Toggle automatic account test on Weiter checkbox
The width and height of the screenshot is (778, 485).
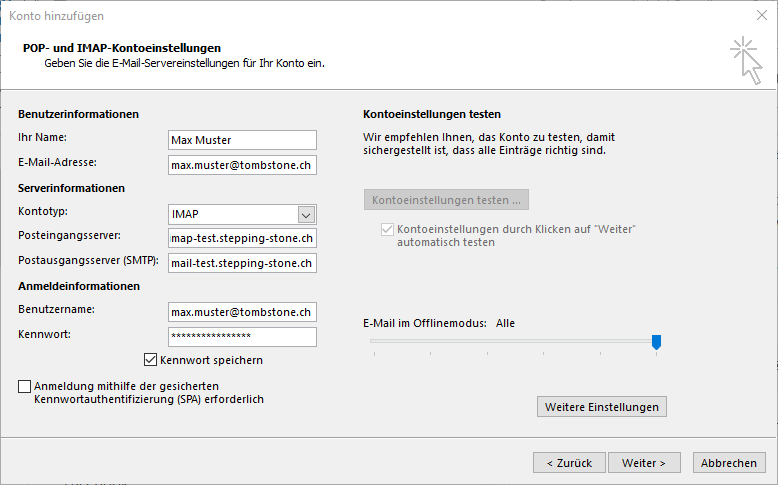387,230
